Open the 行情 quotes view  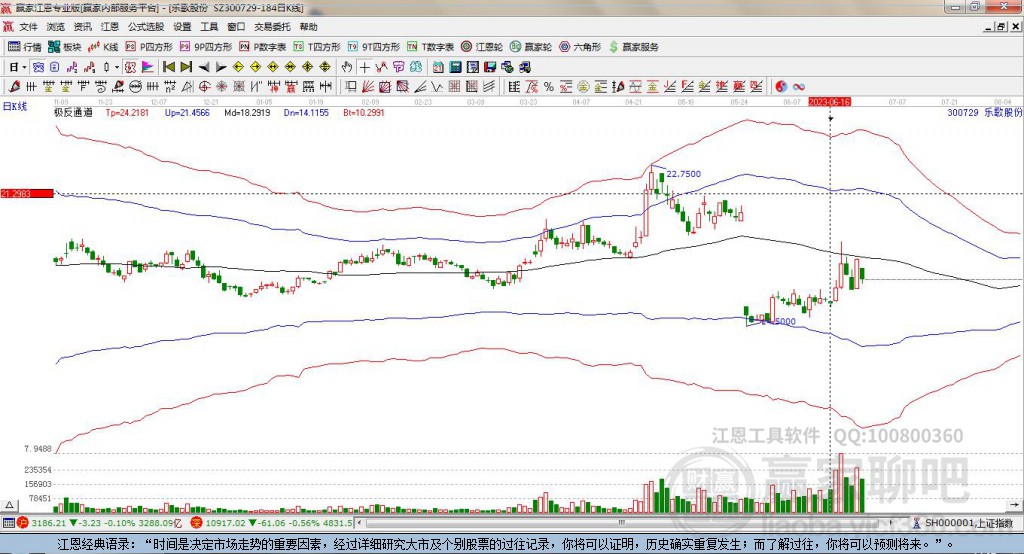(x=25, y=47)
